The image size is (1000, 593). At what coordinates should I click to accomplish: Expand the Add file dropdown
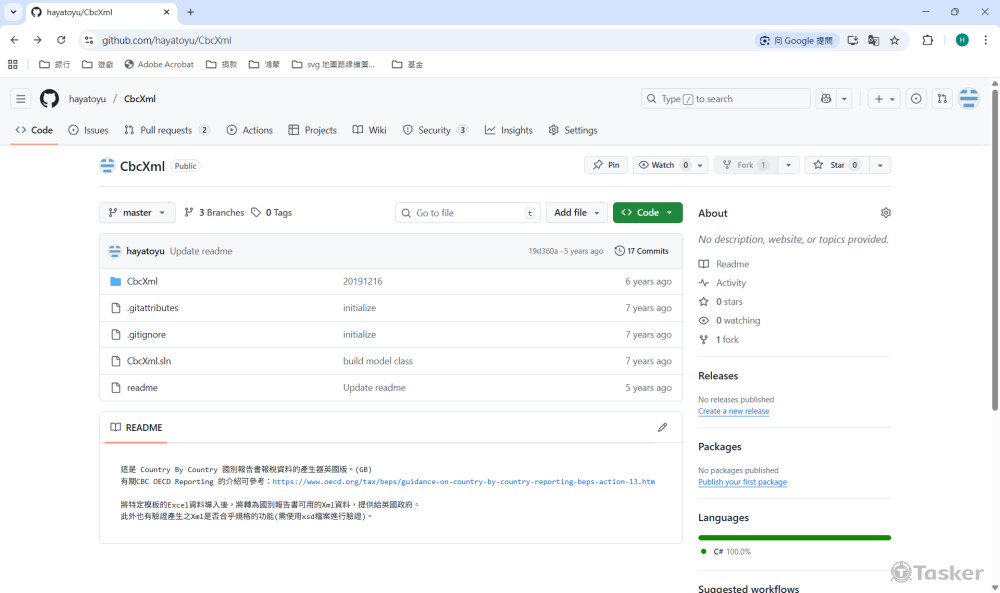tap(577, 213)
